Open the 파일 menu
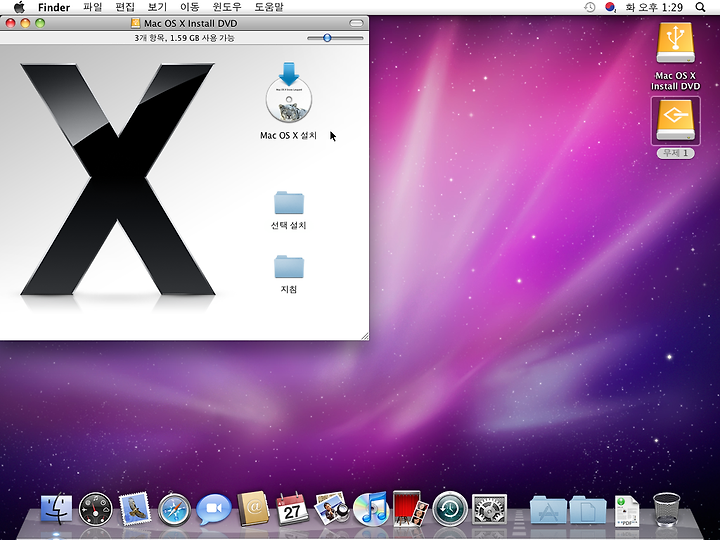The width and height of the screenshot is (720, 540). click(x=93, y=7)
